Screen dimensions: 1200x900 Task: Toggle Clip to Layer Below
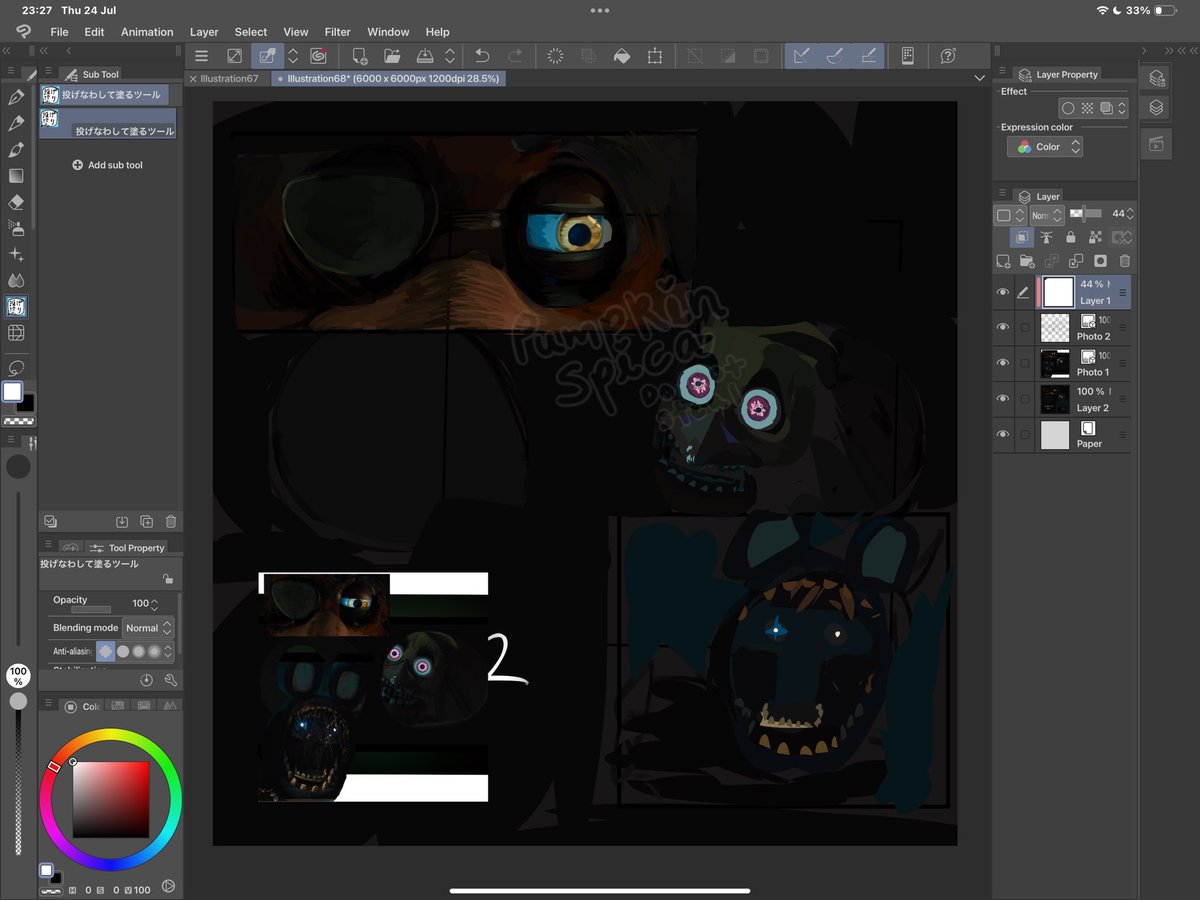1021,237
